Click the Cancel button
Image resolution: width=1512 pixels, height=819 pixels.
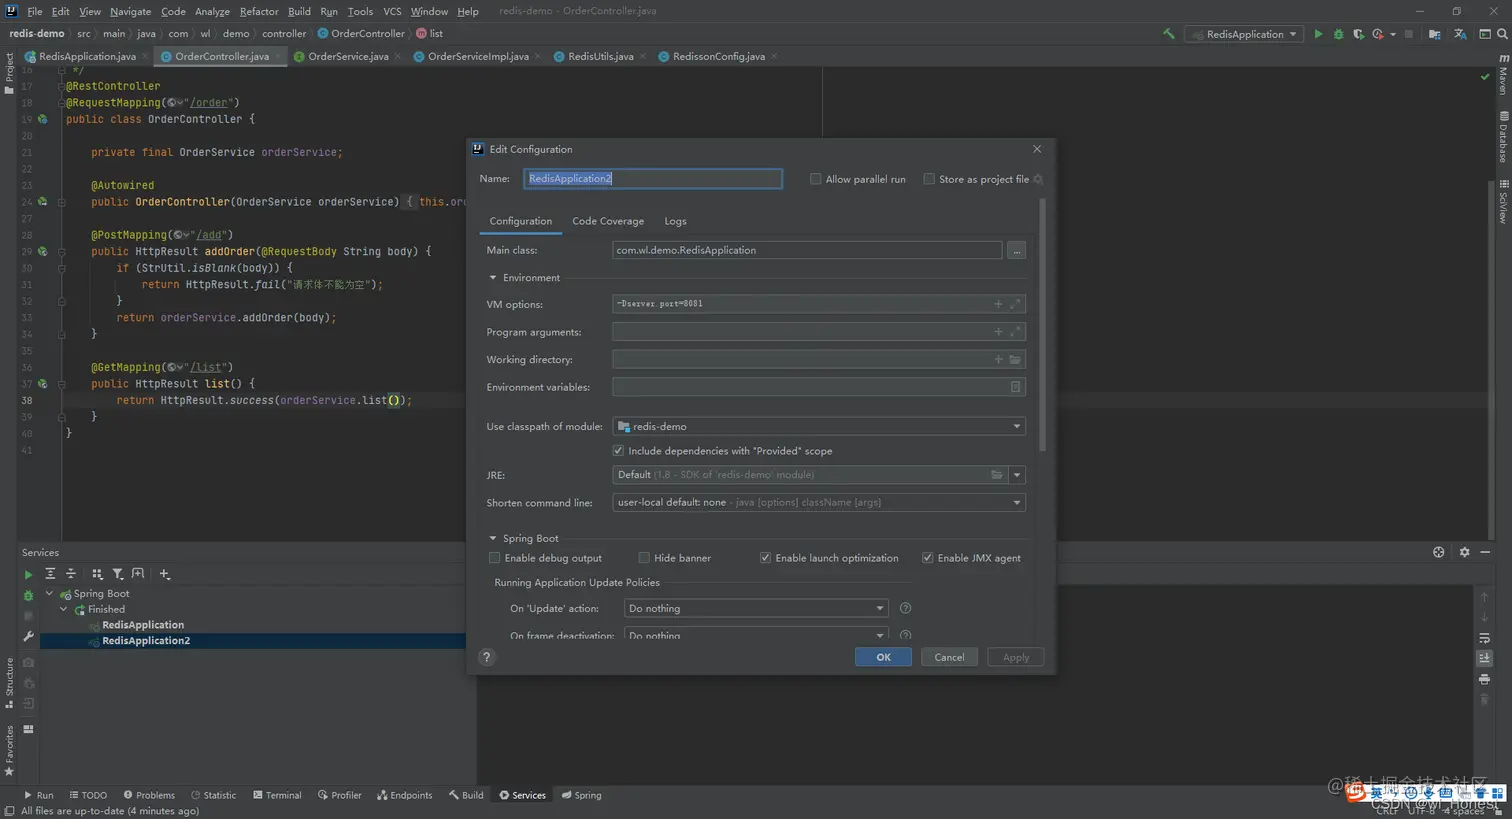(x=949, y=657)
